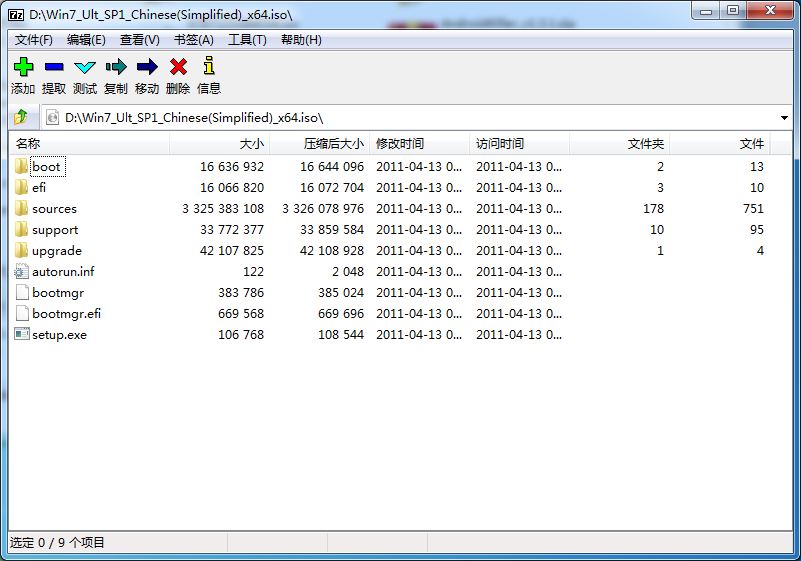Click the Test (测试) toolbar icon

(85, 67)
